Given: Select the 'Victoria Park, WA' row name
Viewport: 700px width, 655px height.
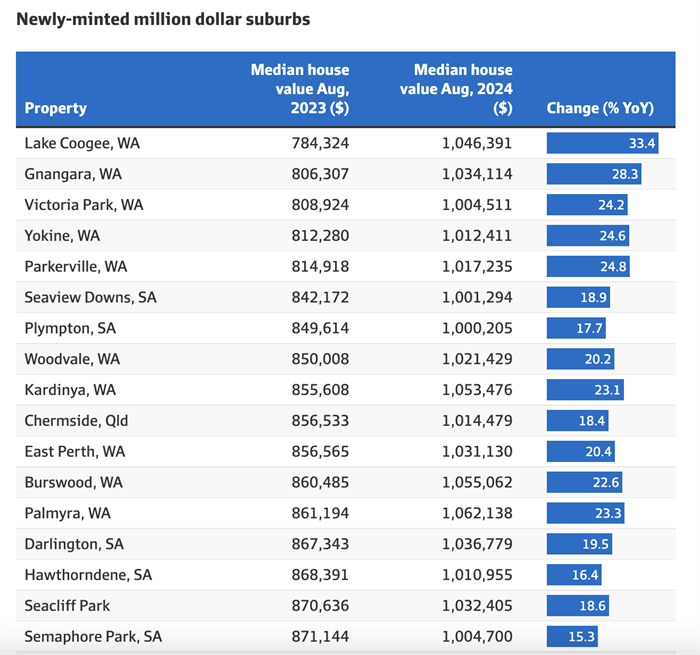Looking at the screenshot, I should click(x=84, y=205).
